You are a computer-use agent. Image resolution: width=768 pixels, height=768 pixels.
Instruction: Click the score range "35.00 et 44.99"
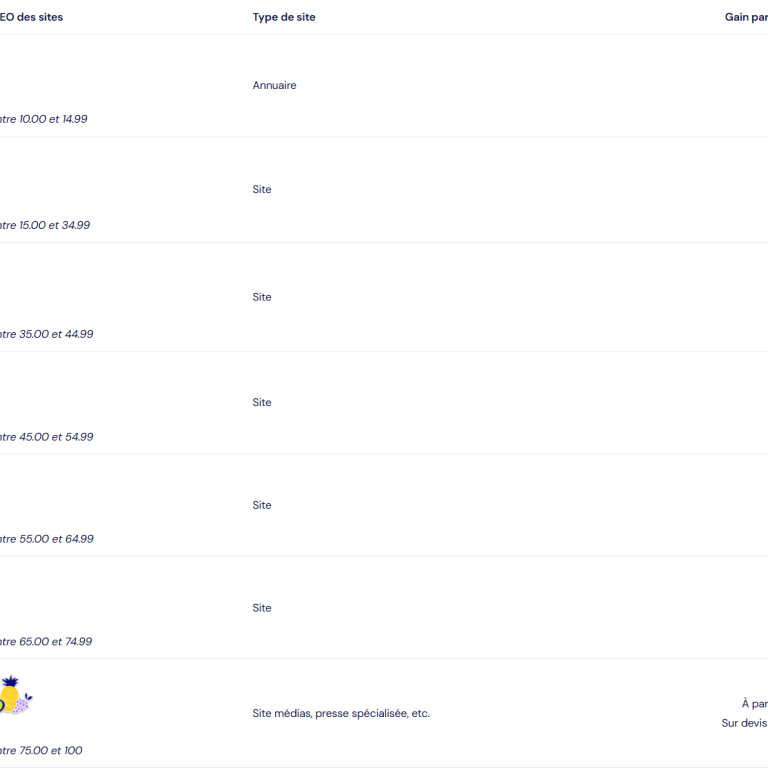tap(56, 334)
